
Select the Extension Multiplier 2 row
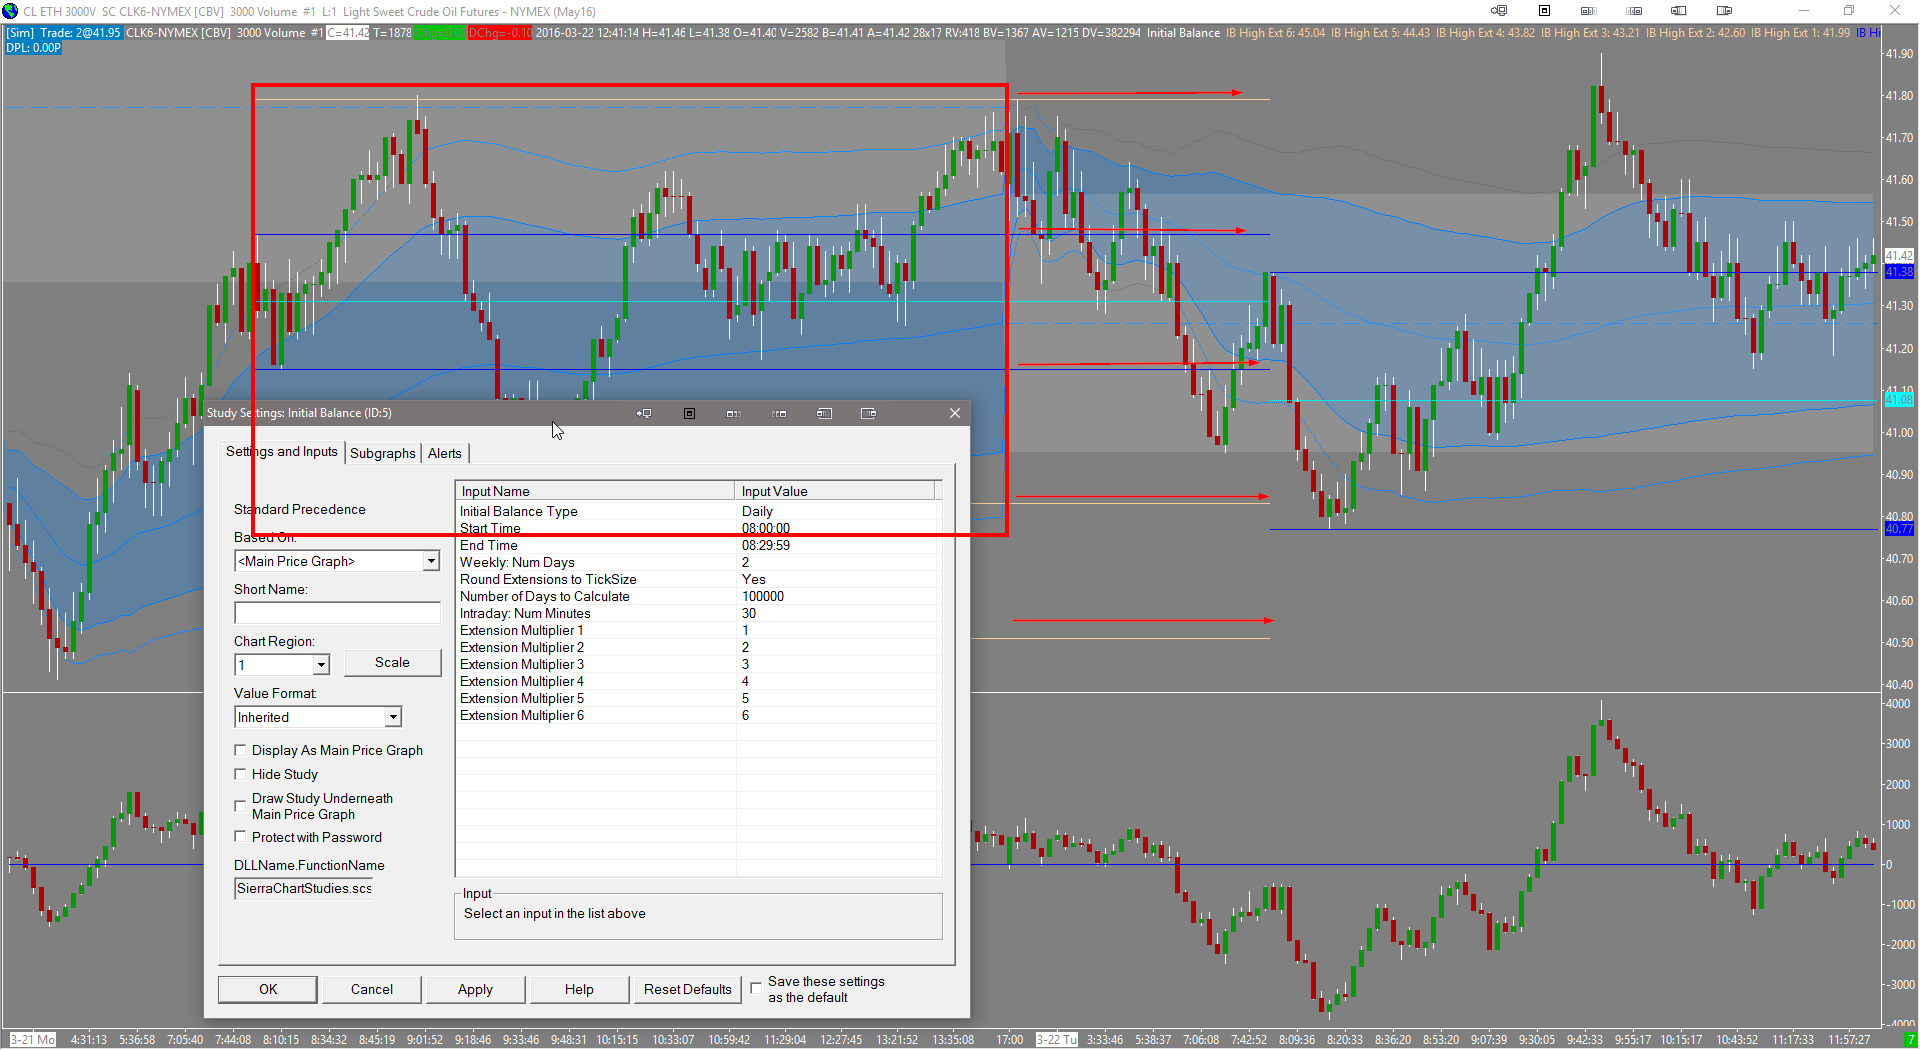click(697, 647)
